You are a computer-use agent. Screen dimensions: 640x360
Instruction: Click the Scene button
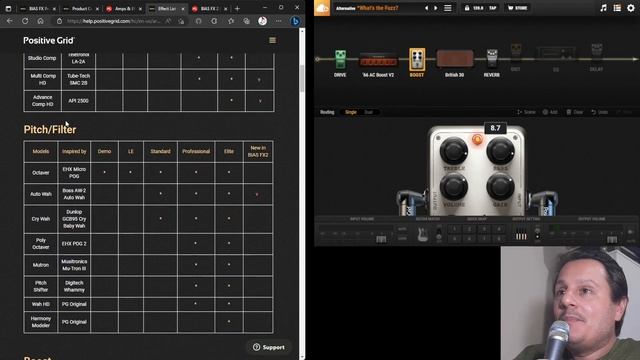526,112
